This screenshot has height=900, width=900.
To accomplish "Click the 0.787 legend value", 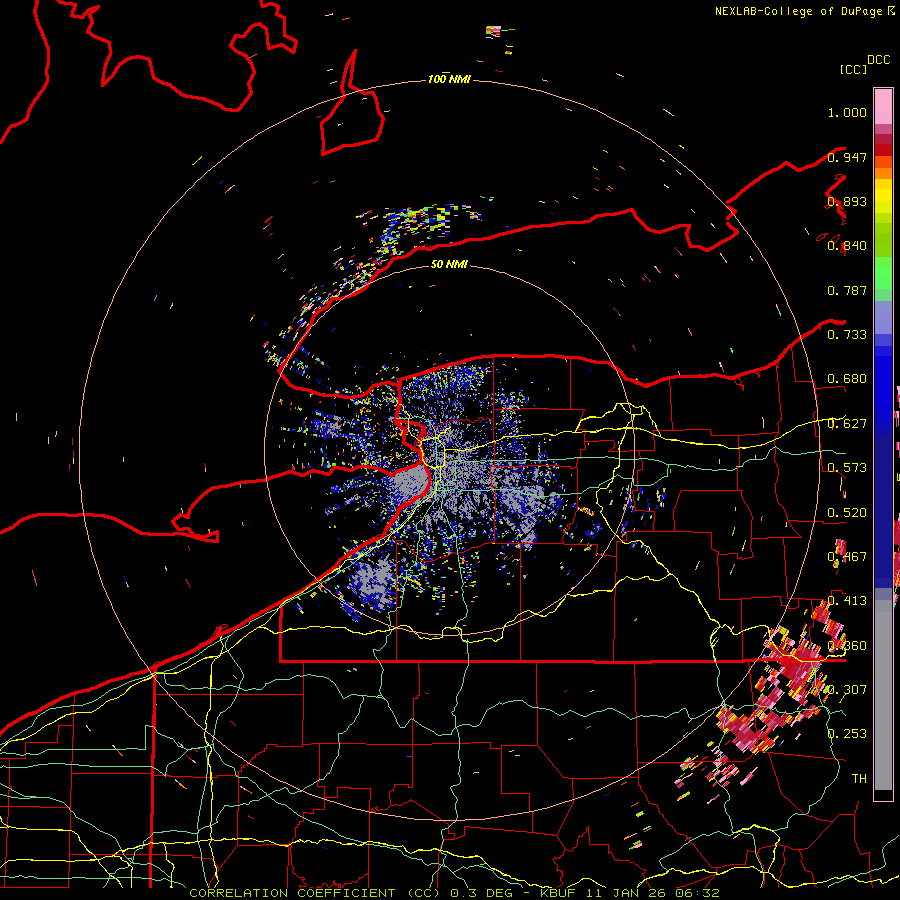I will click(847, 290).
